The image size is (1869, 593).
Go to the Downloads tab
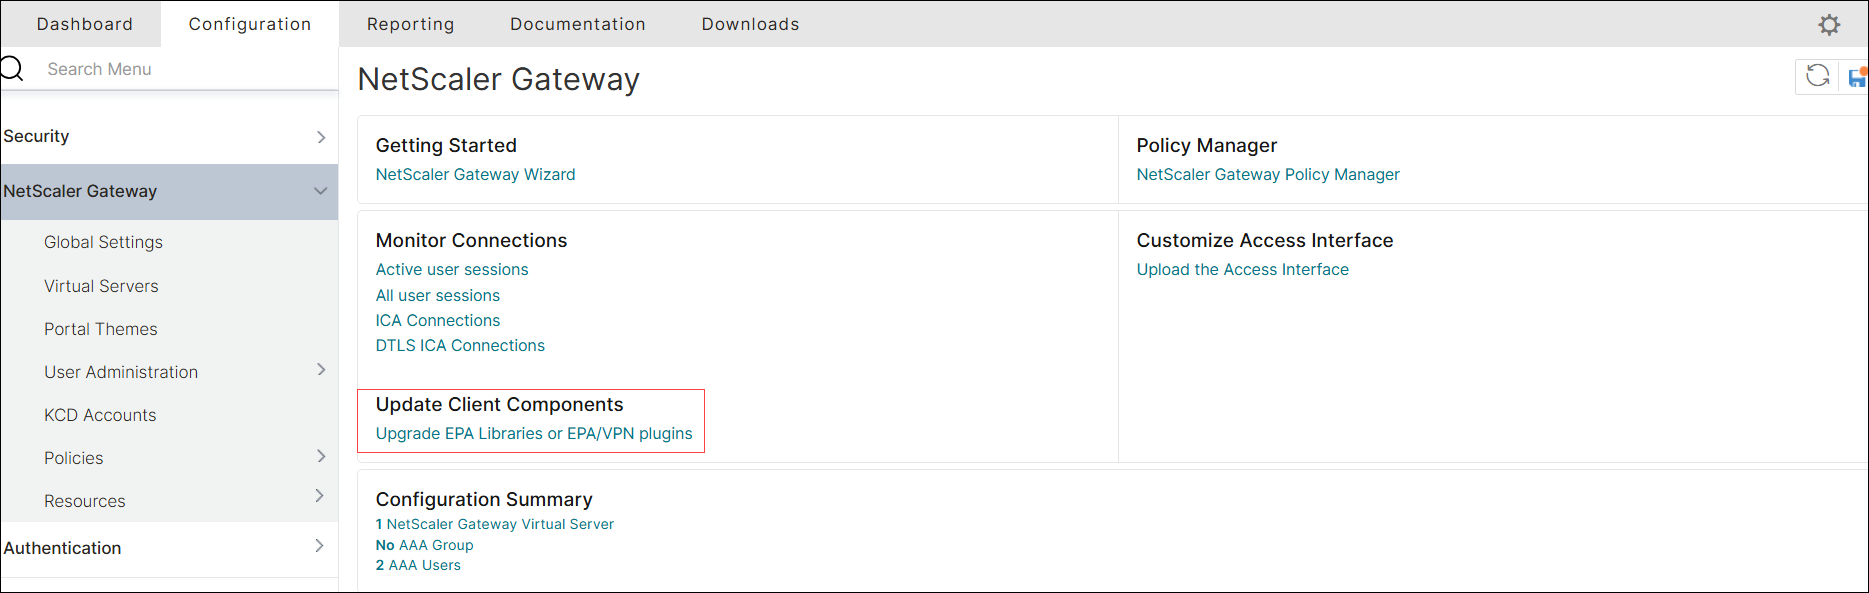point(750,24)
